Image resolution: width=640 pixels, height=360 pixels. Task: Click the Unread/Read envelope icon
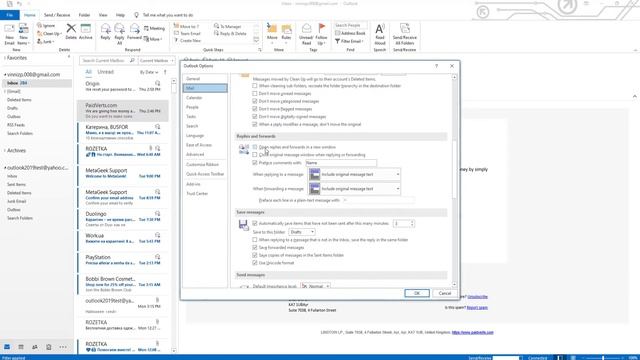click(x=307, y=29)
